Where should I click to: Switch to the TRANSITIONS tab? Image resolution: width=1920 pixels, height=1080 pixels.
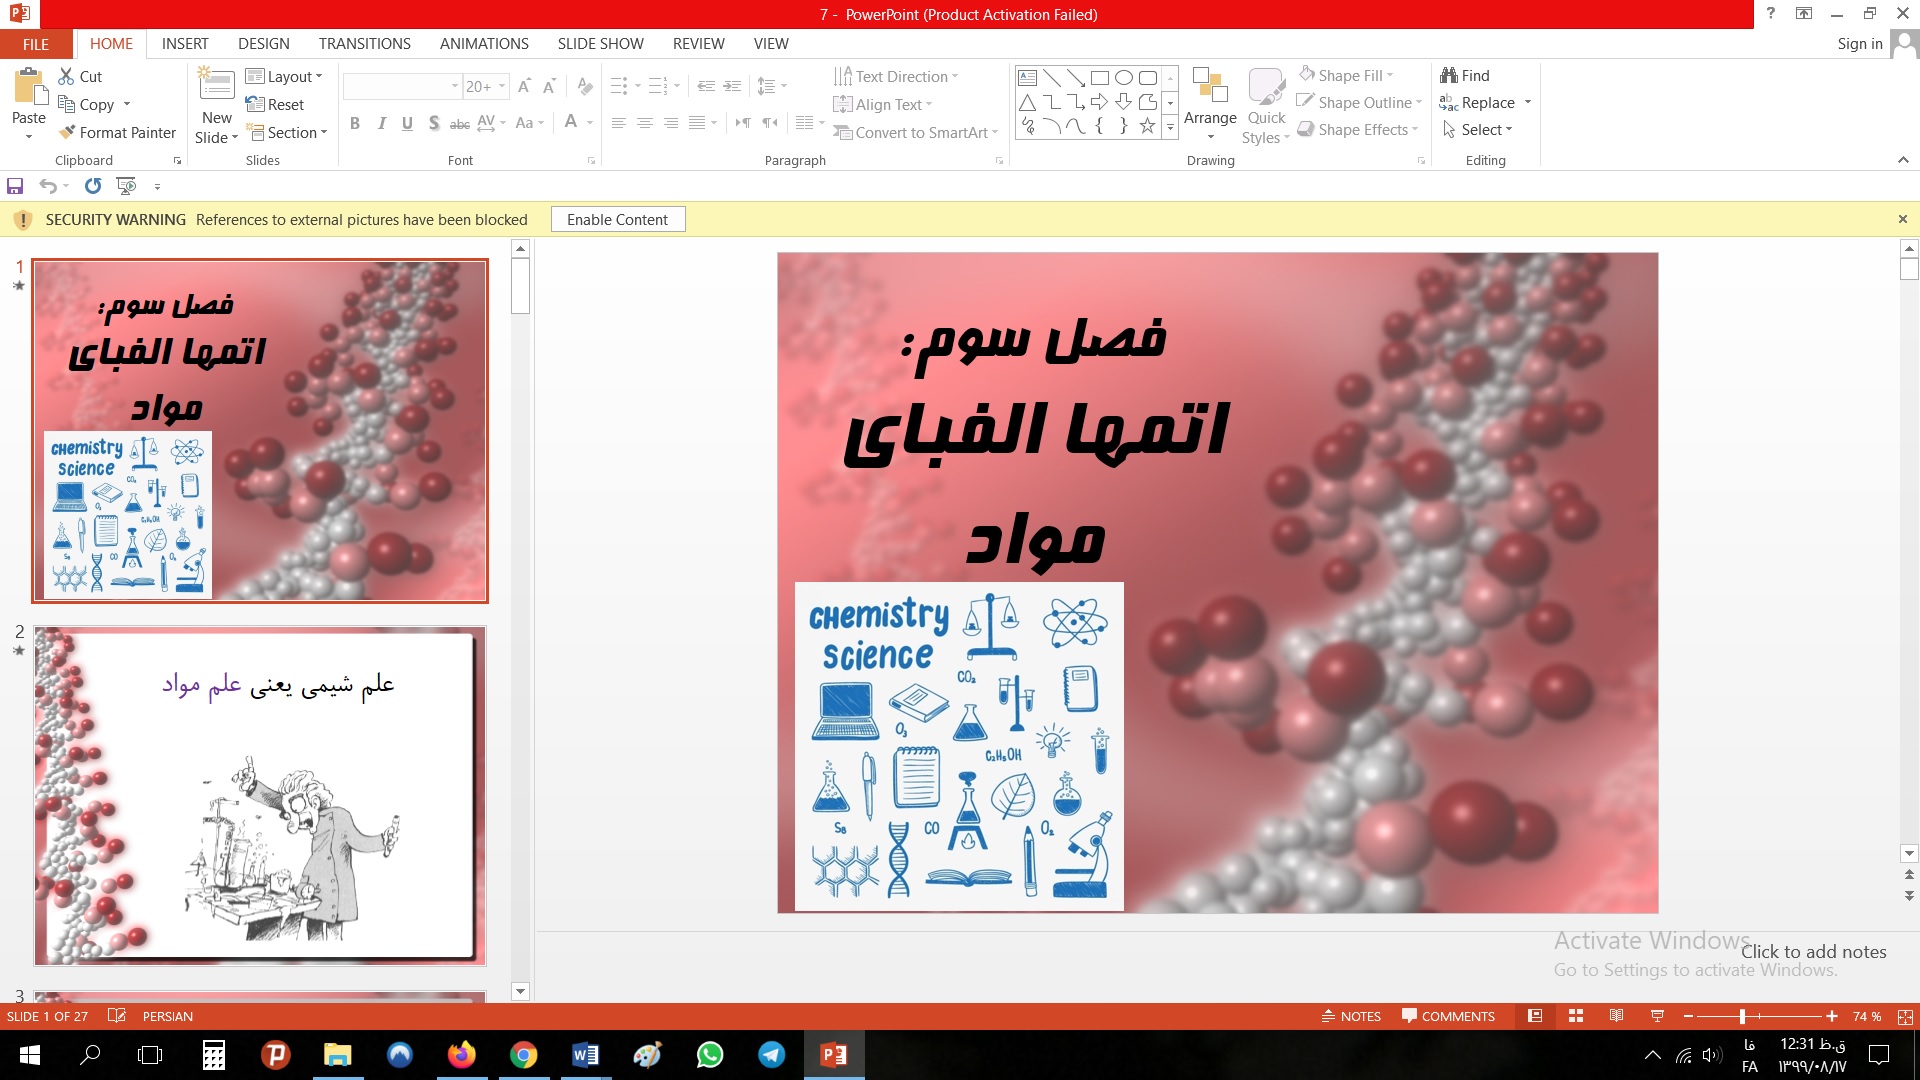click(x=364, y=44)
